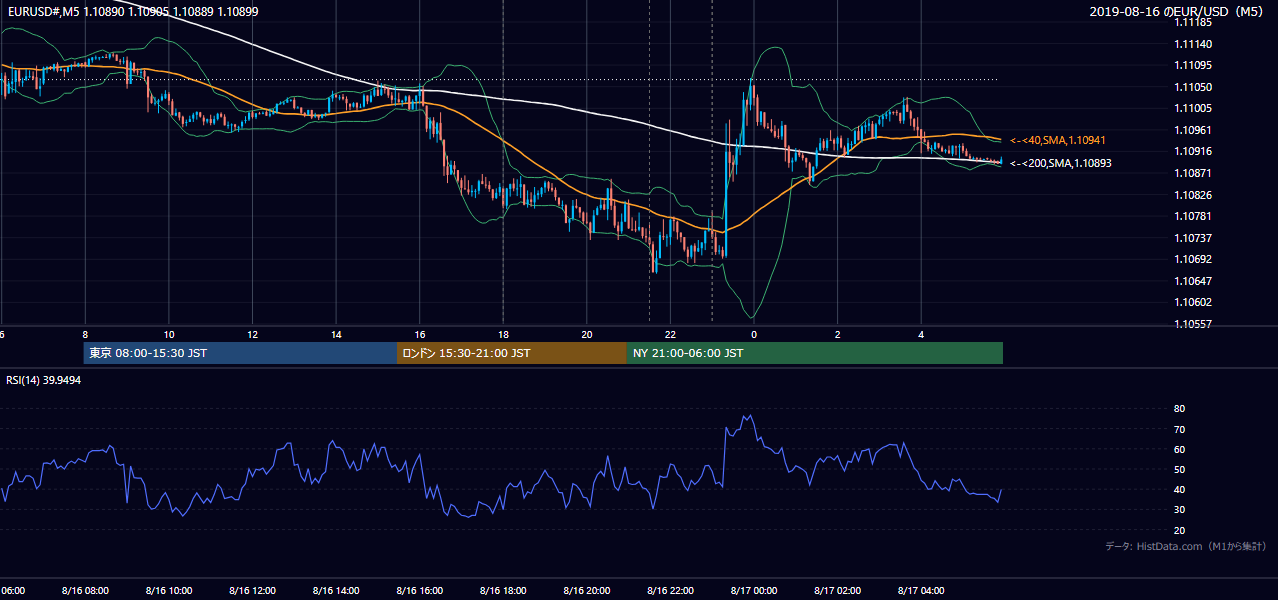Click price axis value 1.10692
Image resolution: width=1278 pixels, height=600 pixels.
click(x=1193, y=259)
